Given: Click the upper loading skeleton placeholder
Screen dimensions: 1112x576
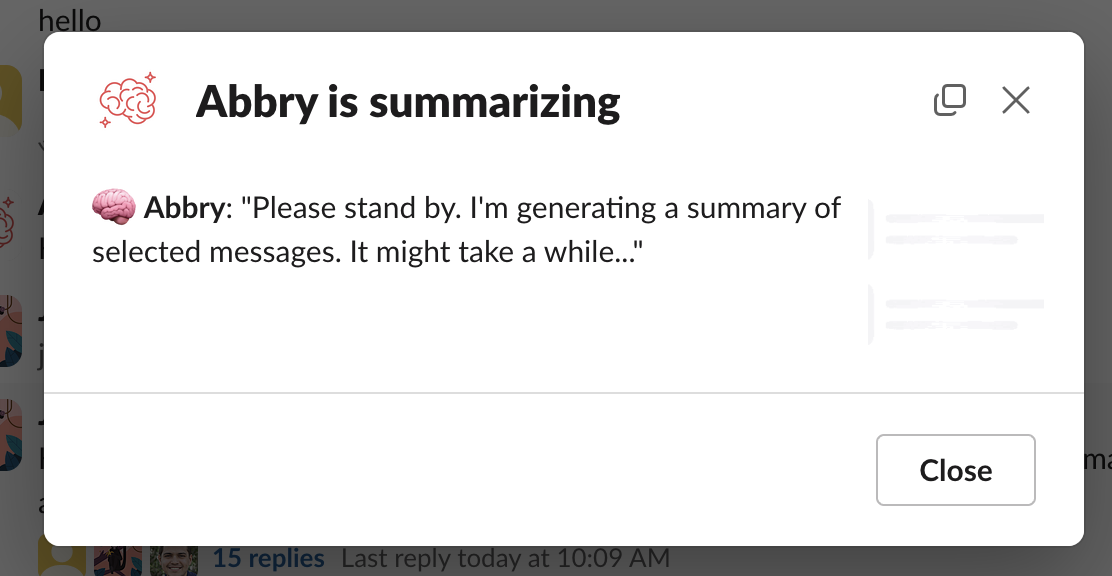Looking at the screenshot, I should (957, 229).
